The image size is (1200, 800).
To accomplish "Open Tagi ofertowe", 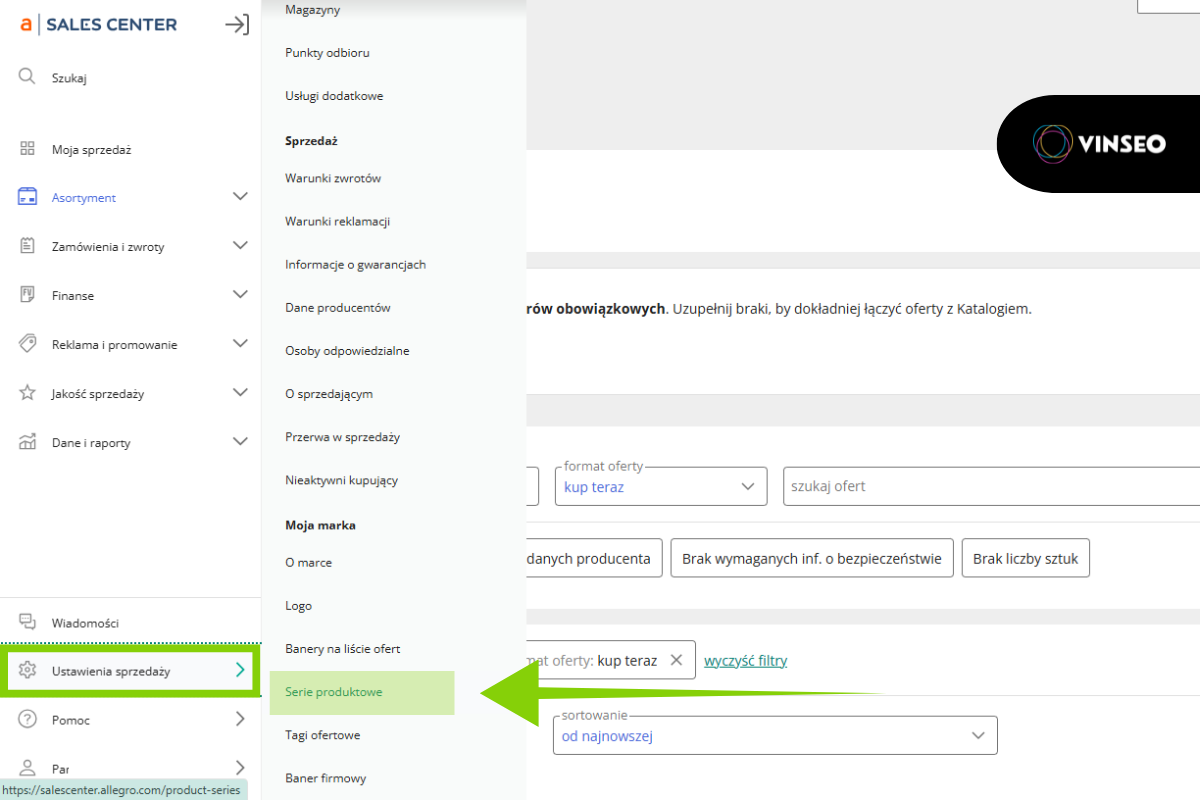I will (322, 735).
